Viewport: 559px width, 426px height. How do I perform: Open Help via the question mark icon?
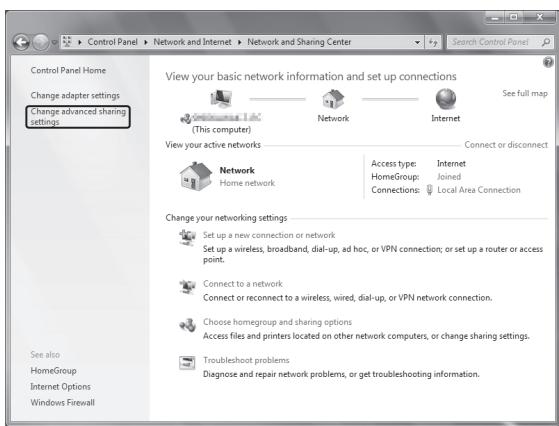(548, 62)
